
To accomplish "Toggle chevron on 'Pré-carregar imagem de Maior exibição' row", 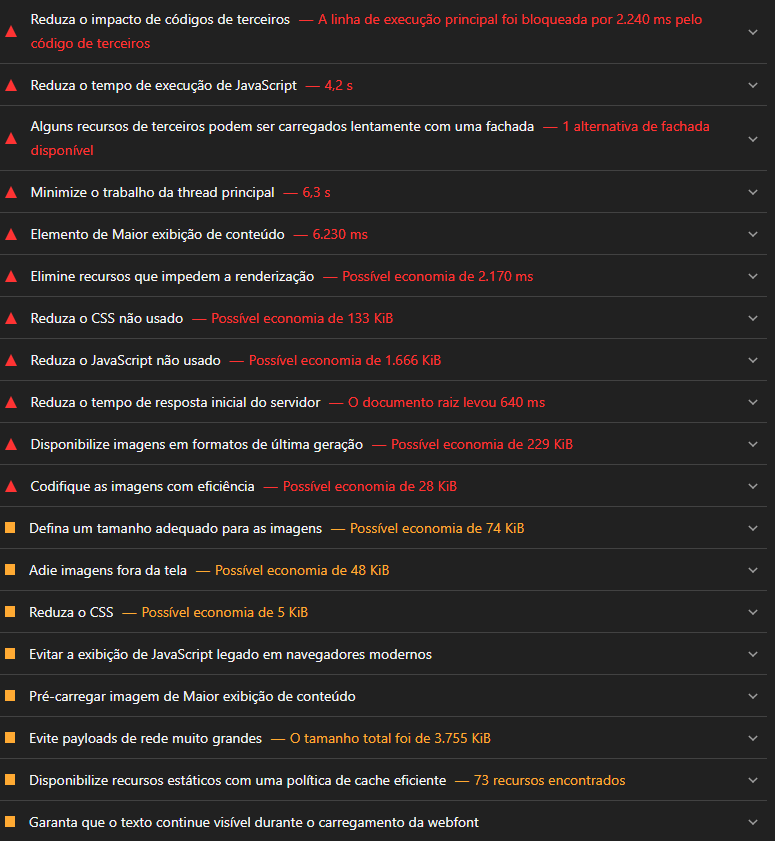I will 753,696.
